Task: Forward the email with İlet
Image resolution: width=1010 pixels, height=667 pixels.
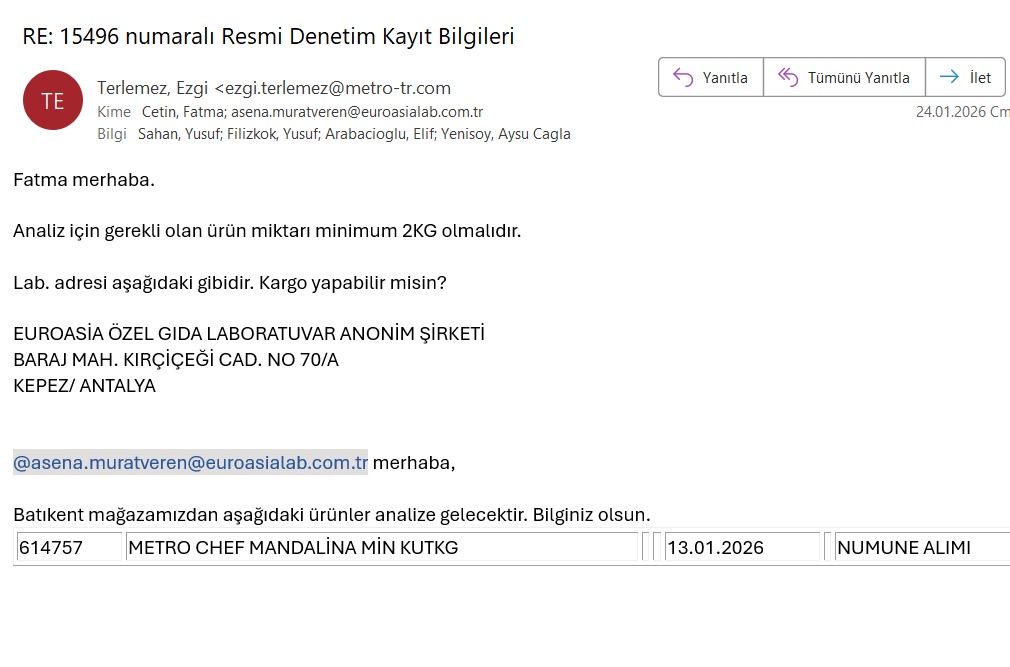Action: 965,77
